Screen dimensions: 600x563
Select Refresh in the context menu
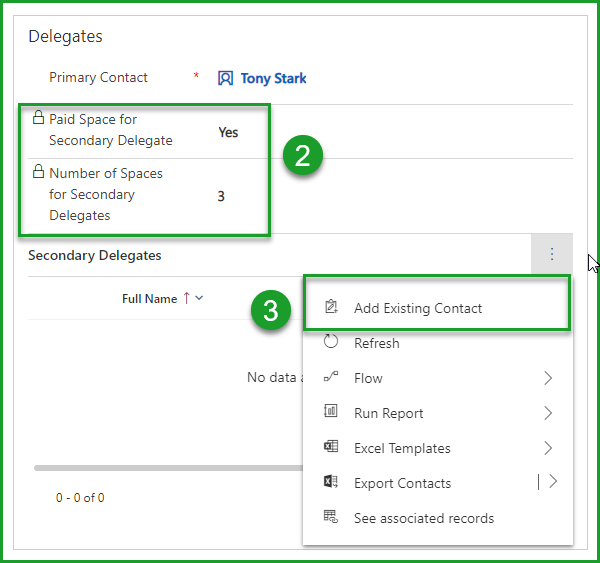pyautogui.click(x=438, y=343)
